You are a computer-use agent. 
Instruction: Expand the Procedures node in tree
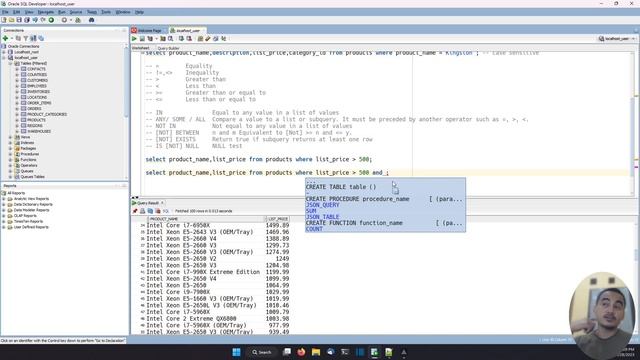[x=11, y=154]
